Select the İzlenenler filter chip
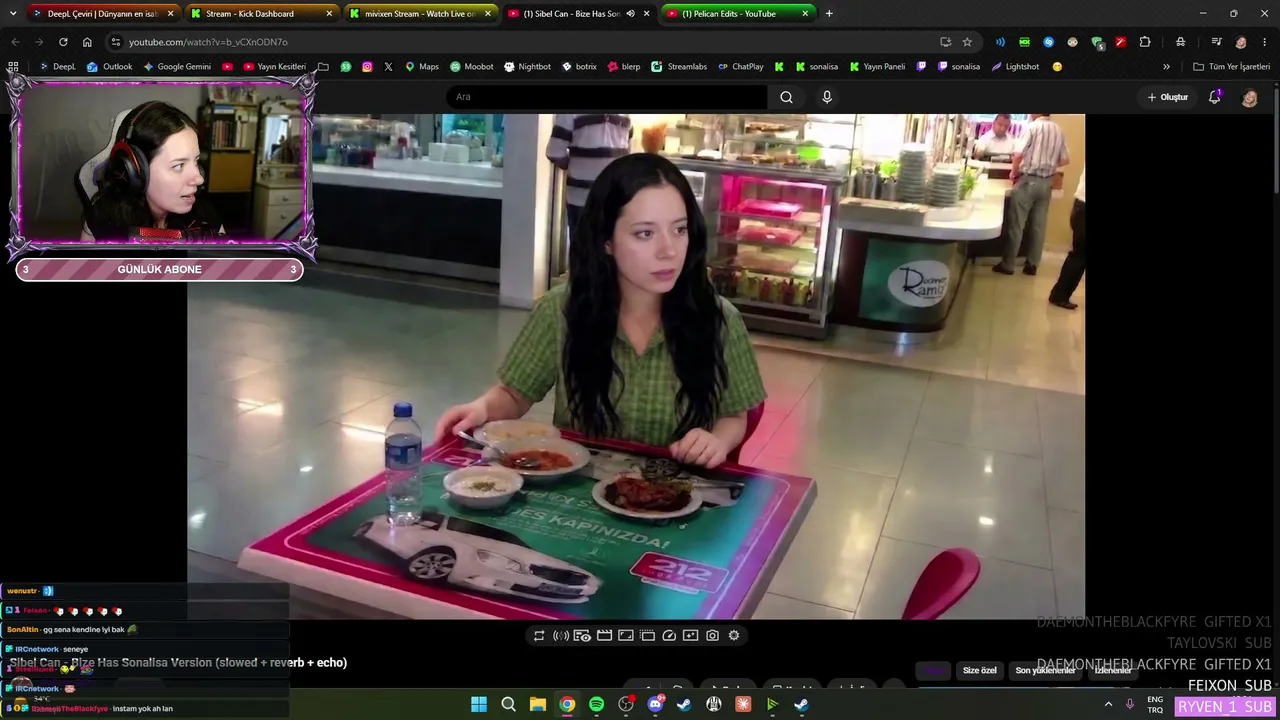 pyautogui.click(x=1113, y=670)
